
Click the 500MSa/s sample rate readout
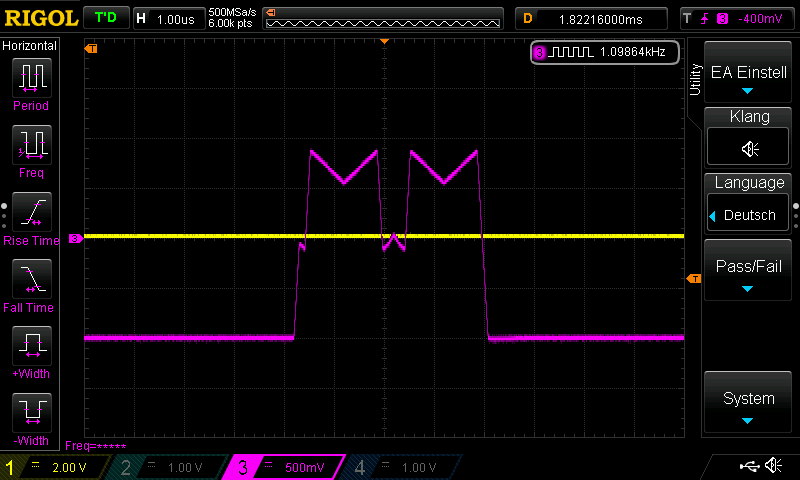[232, 13]
